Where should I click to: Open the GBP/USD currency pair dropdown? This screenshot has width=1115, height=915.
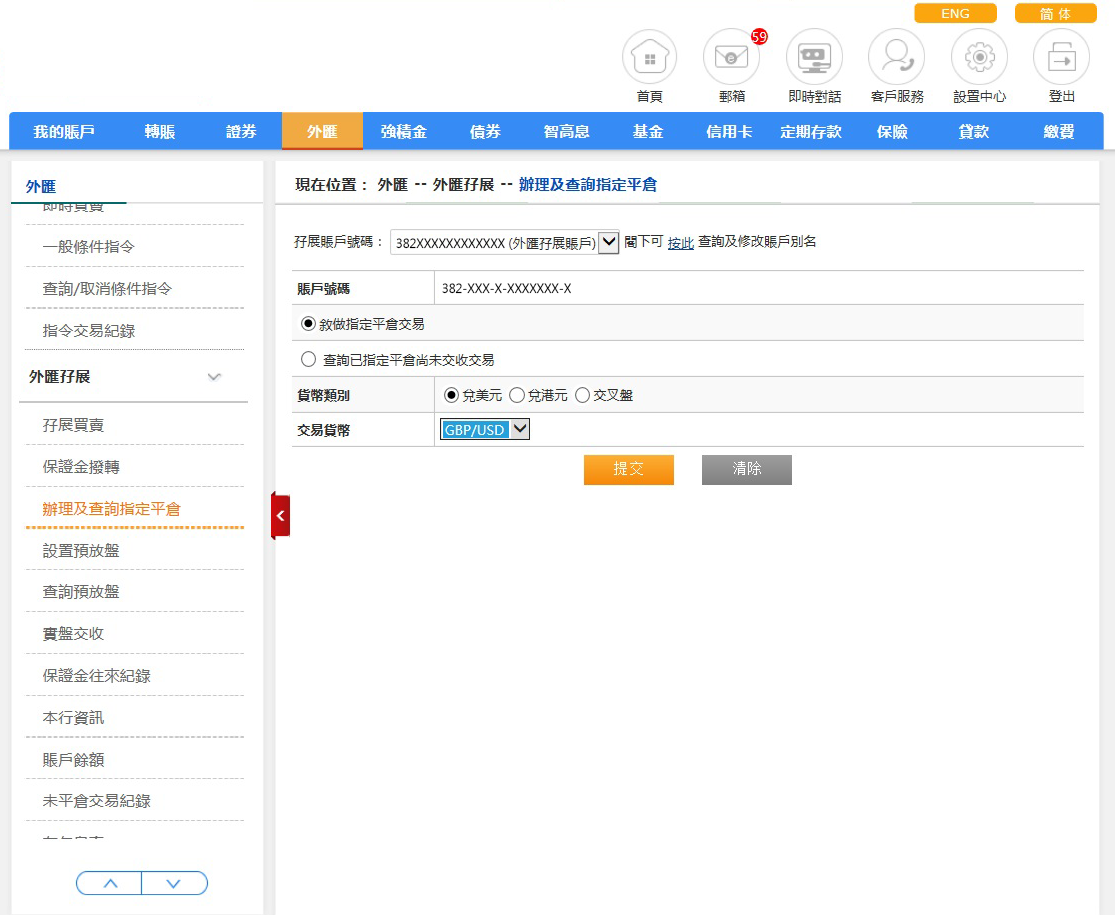tap(485, 430)
